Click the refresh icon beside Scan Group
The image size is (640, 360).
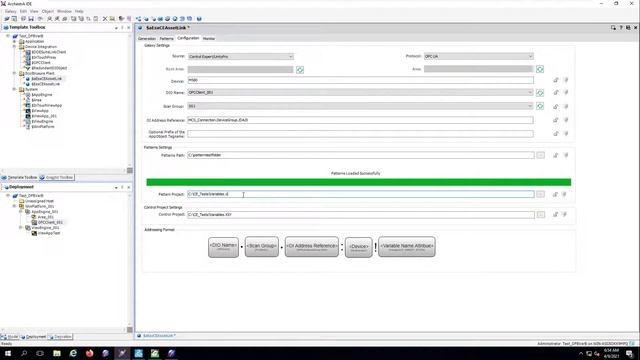pyautogui.click(x=540, y=106)
